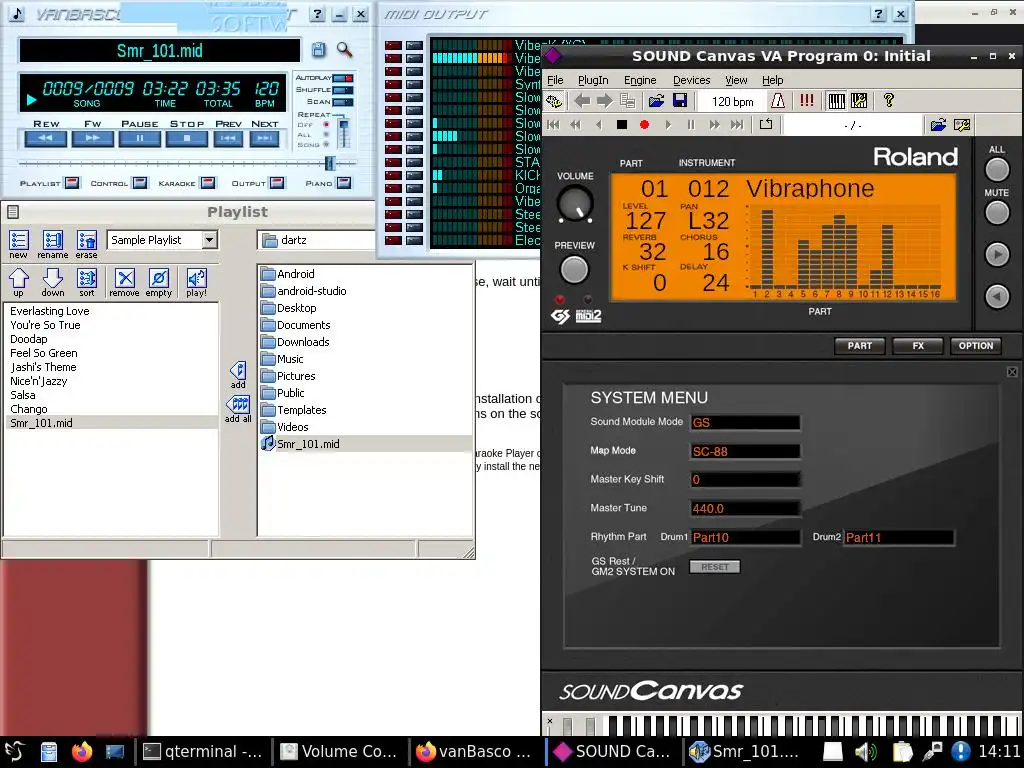Click the Repeat mode vertical slider
Screen dimensions: 1024x768
[x=343, y=132]
